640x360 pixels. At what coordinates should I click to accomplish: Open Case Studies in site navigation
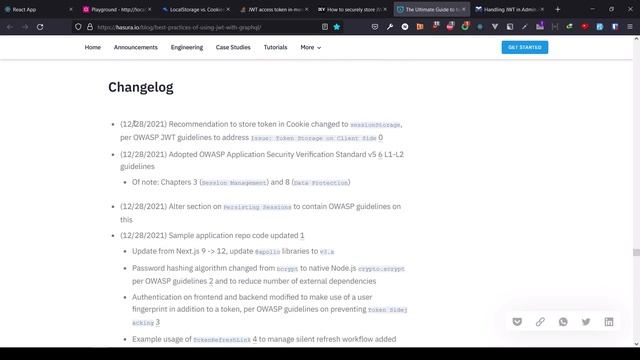pyautogui.click(x=233, y=47)
